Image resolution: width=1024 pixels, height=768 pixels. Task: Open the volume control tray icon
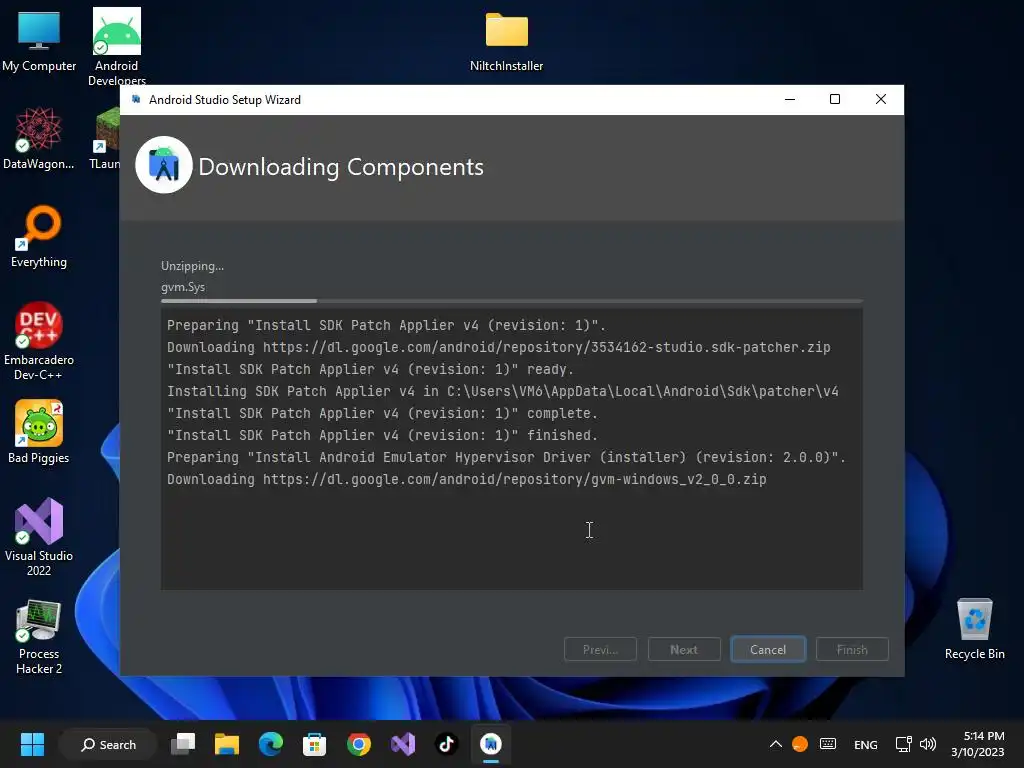(x=927, y=744)
